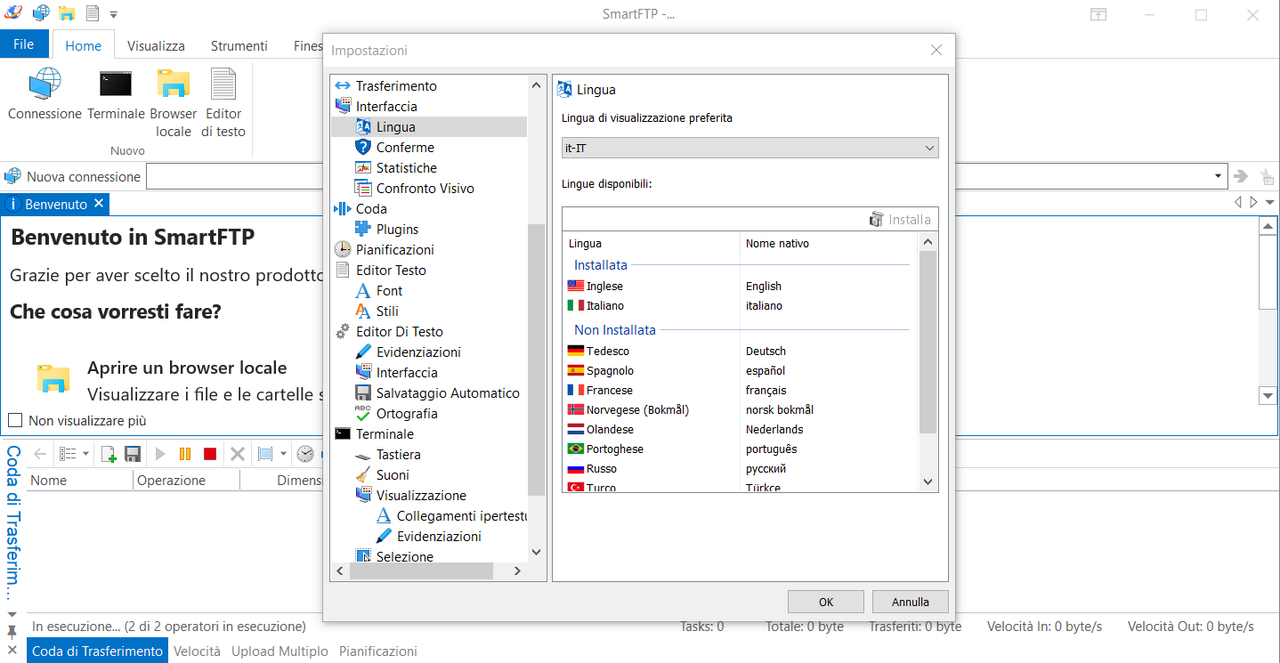Select Inglese installed language row
Image resolution: width=1280 pixels, height=663 pixels.
[740, 286]
